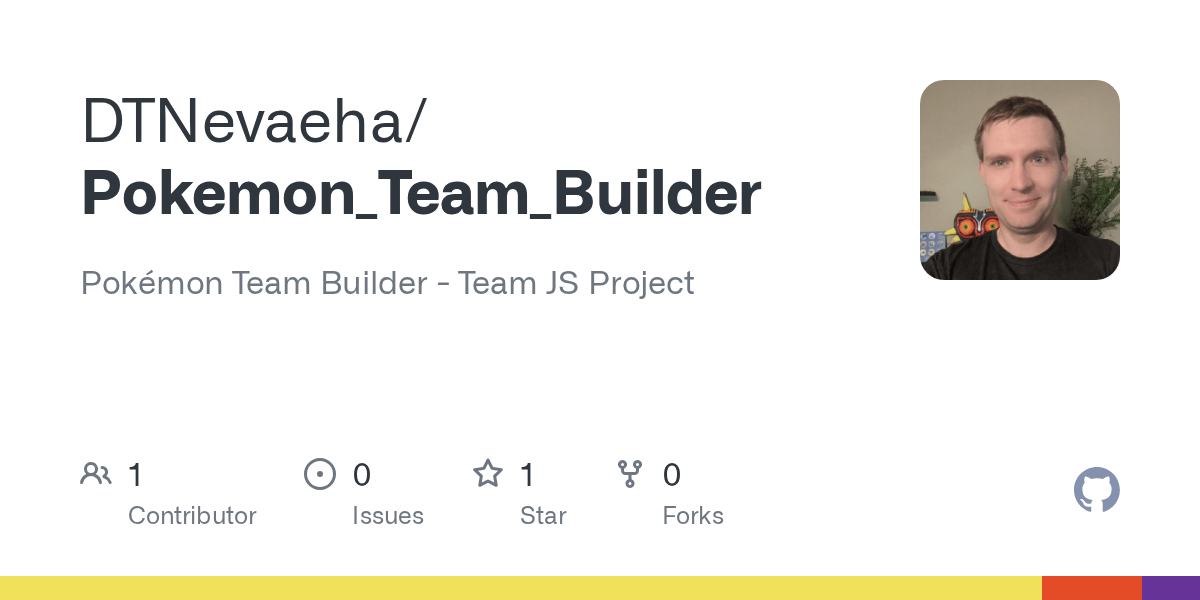Open the Pokemon_Team_Builder repository title

[x=421, y=194]
